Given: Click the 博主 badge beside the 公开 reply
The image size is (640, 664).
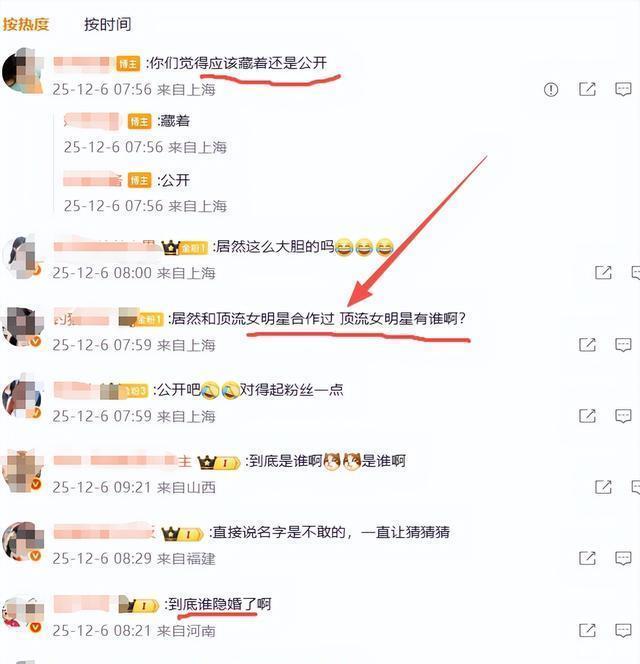Looking at the screenshot, I should coord(139,180).
